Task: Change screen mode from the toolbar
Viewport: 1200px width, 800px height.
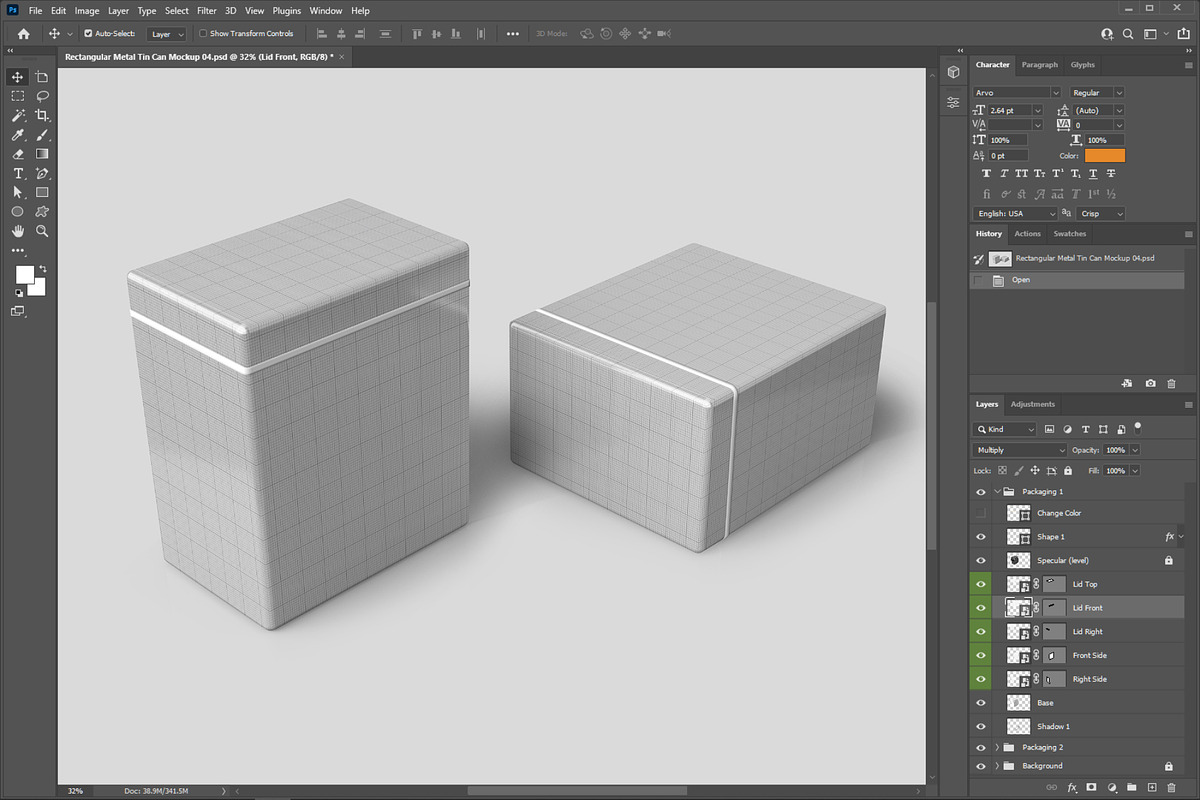Action: point(18,312)
